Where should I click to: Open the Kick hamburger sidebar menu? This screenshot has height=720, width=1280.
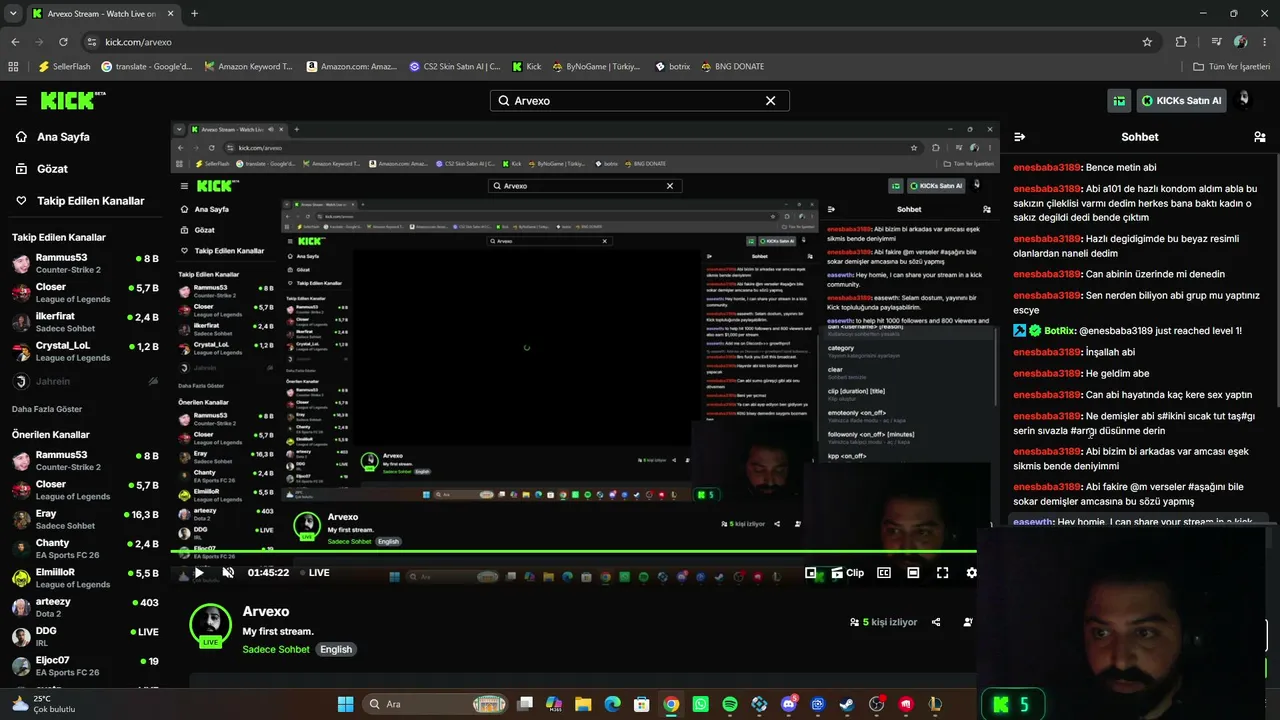point(21,100)
